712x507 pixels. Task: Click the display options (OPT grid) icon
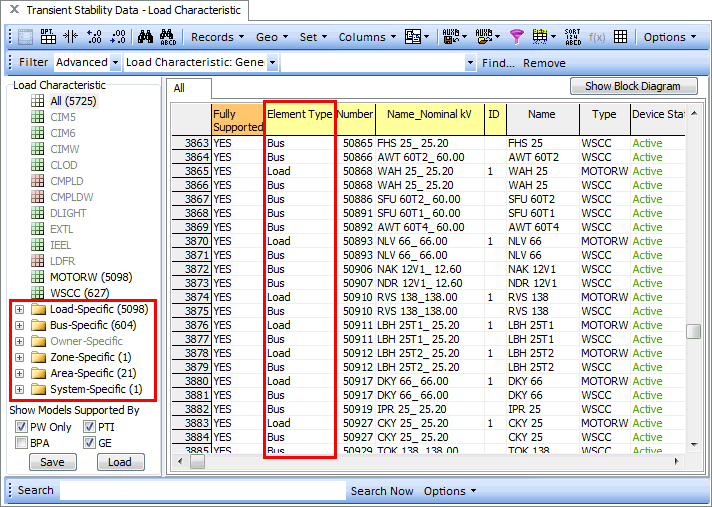48,37
